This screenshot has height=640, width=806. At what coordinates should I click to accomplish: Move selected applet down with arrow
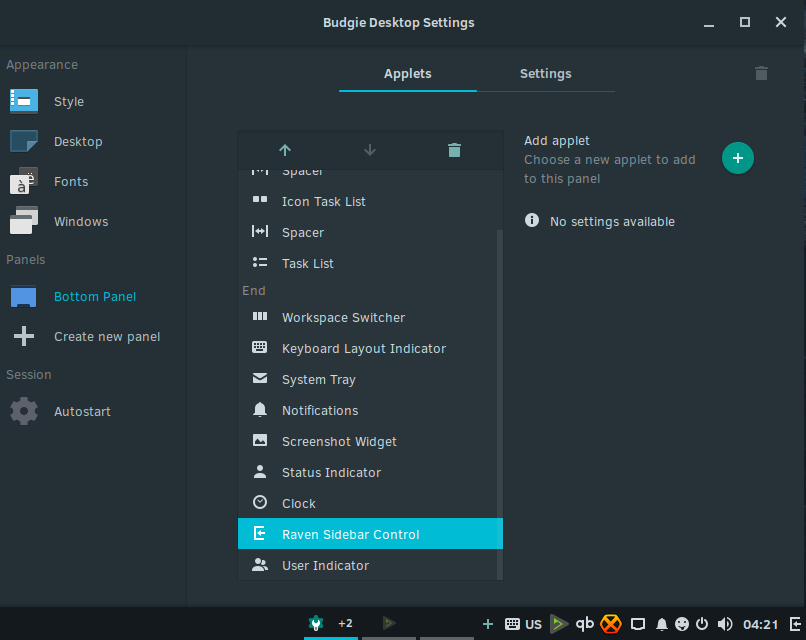(x=370, y=150)
